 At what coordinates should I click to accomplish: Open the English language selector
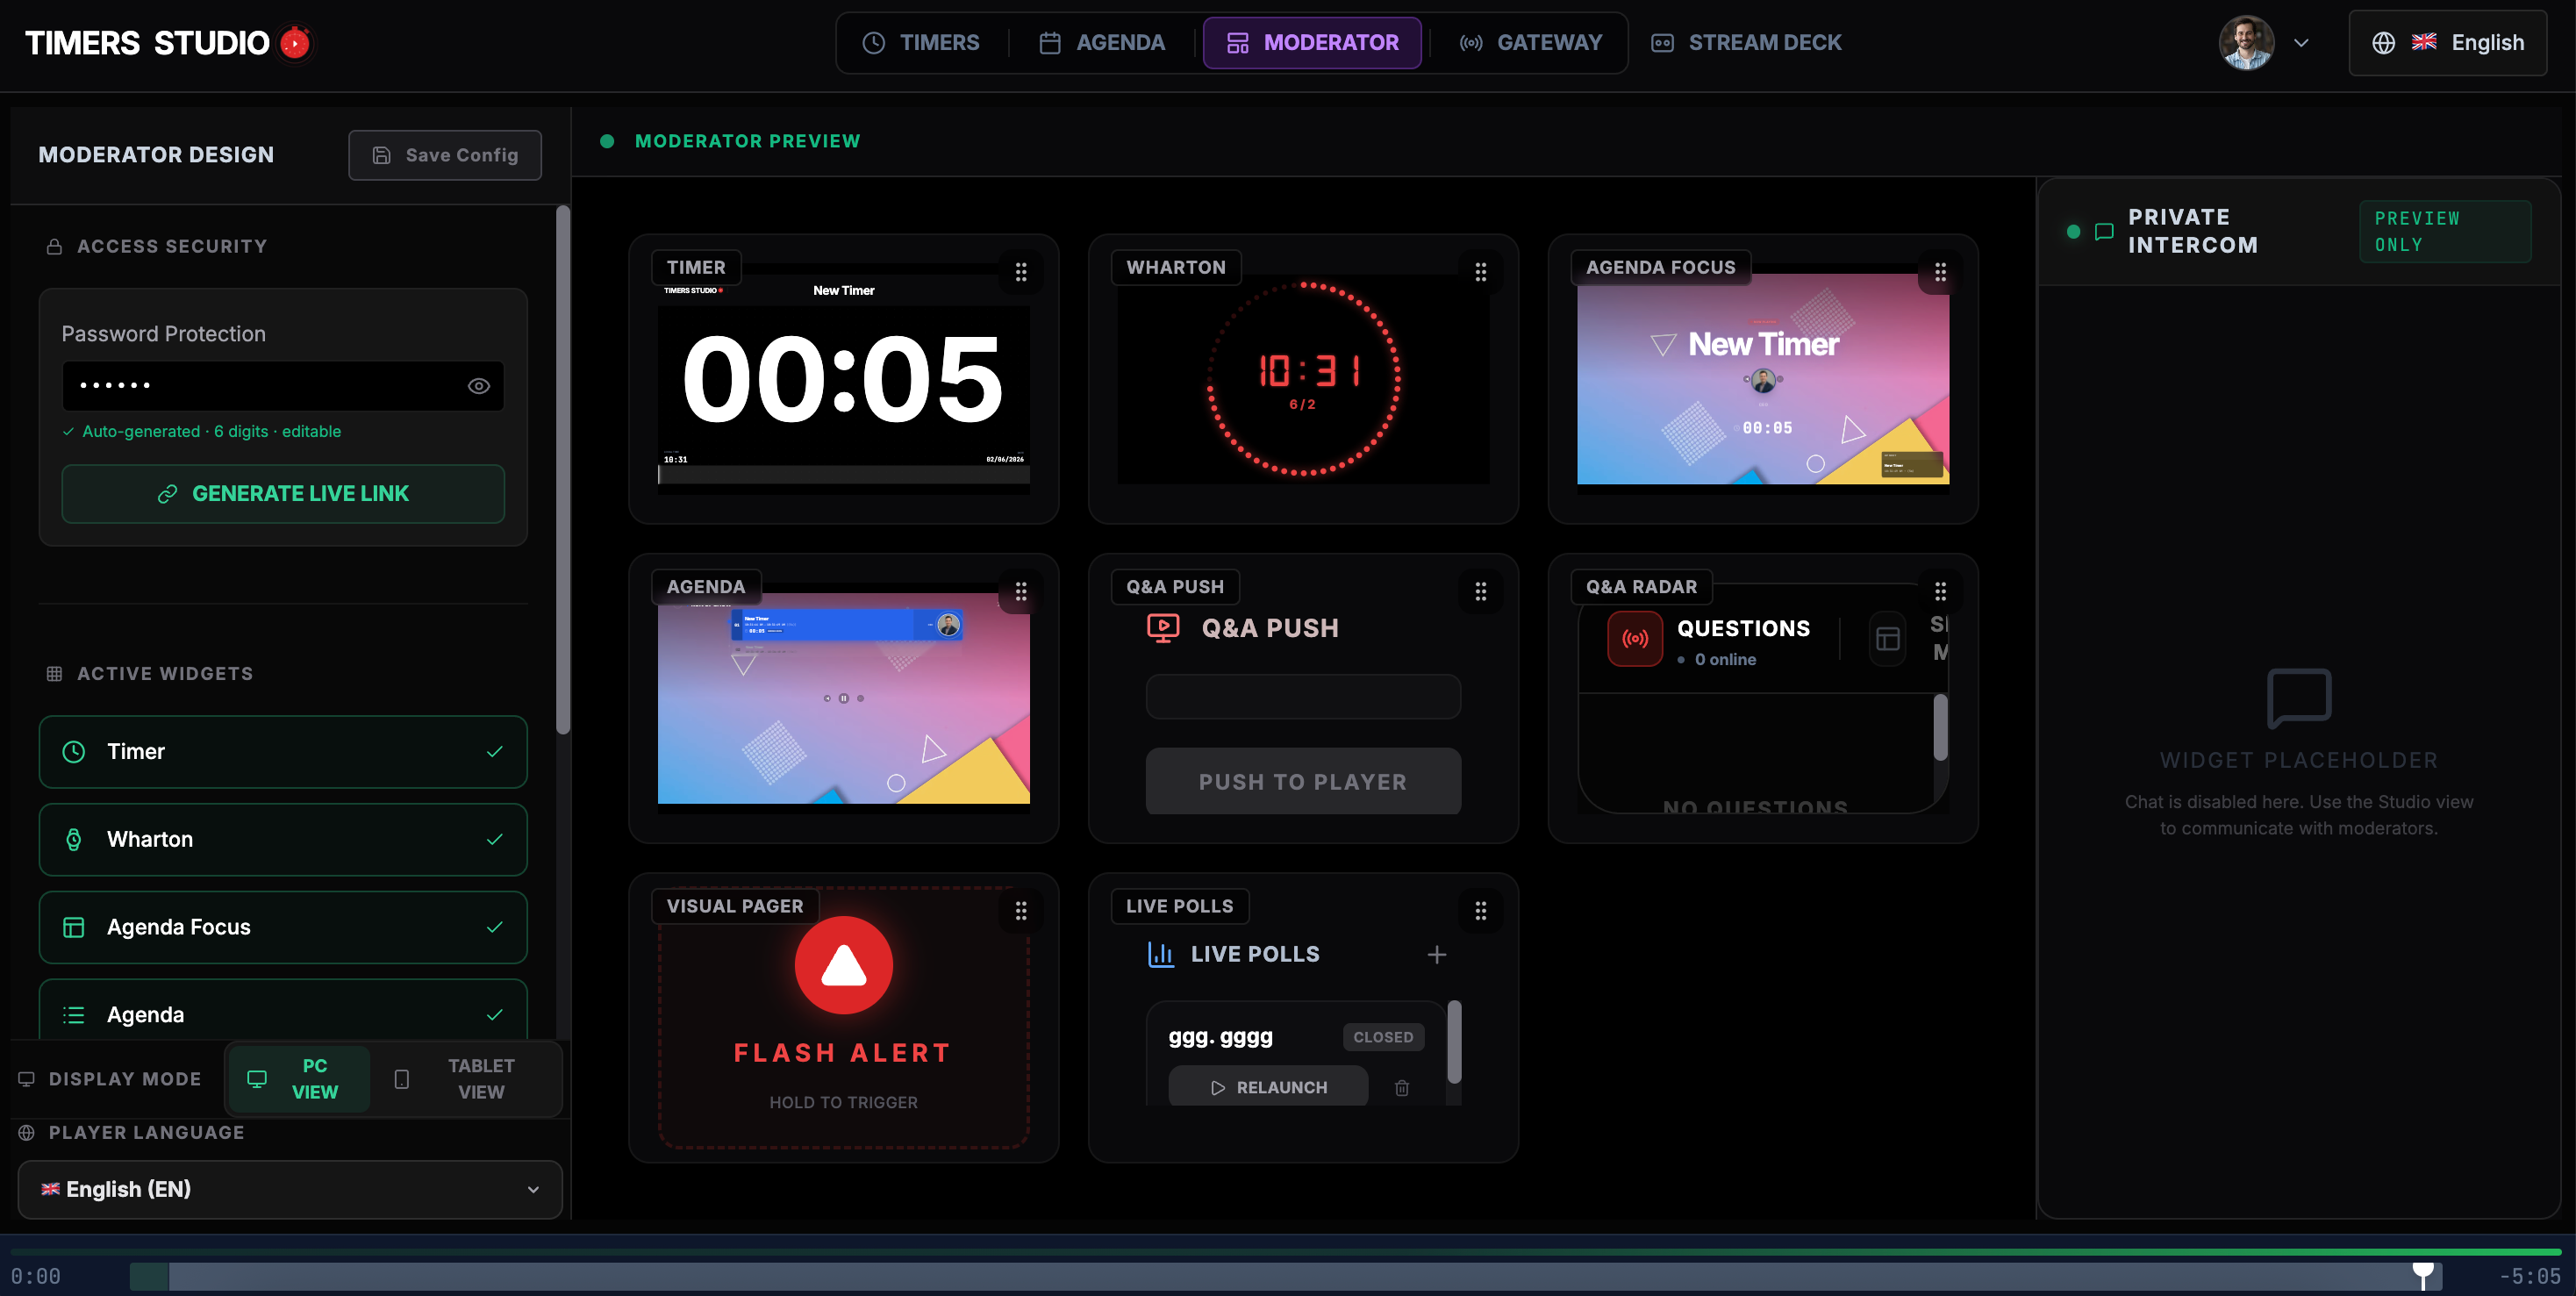[x=2447, y=43]
